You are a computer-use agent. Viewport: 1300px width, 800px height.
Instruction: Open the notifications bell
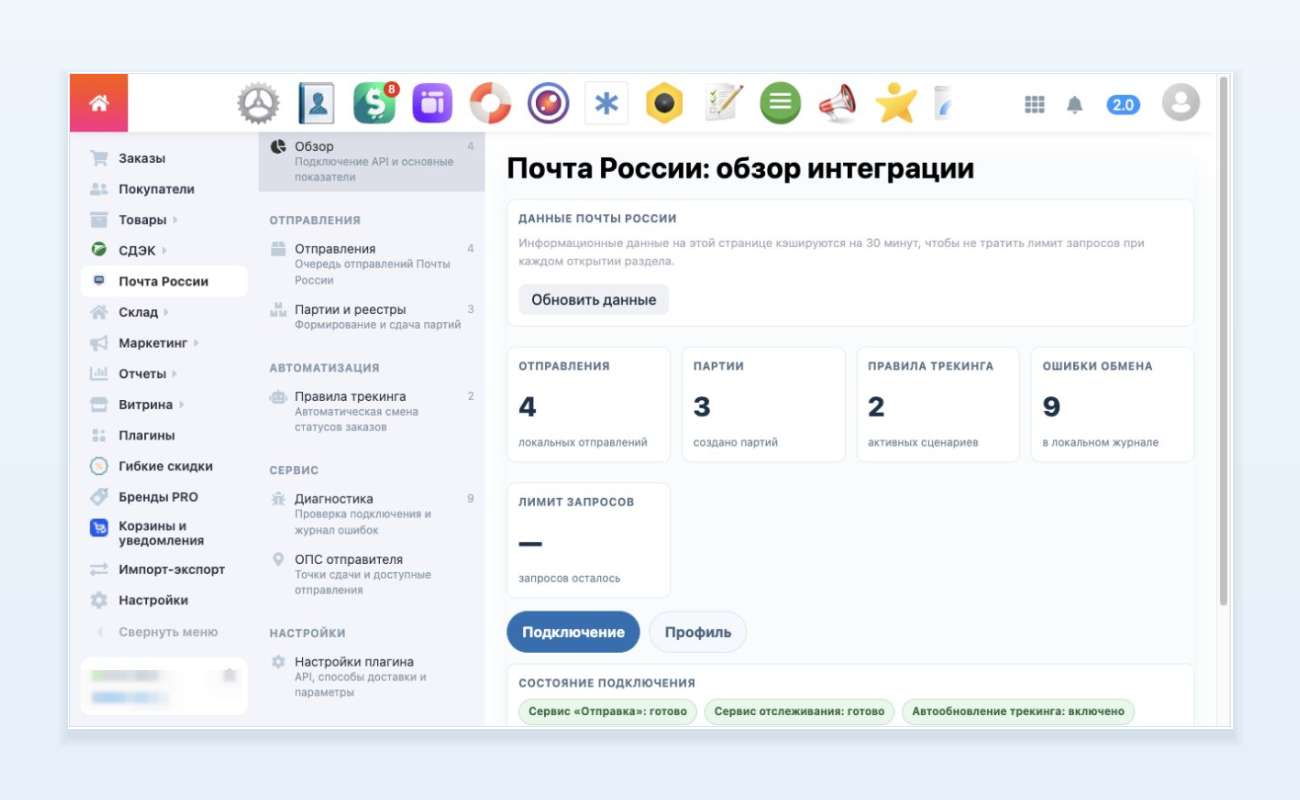(1075, 104)
